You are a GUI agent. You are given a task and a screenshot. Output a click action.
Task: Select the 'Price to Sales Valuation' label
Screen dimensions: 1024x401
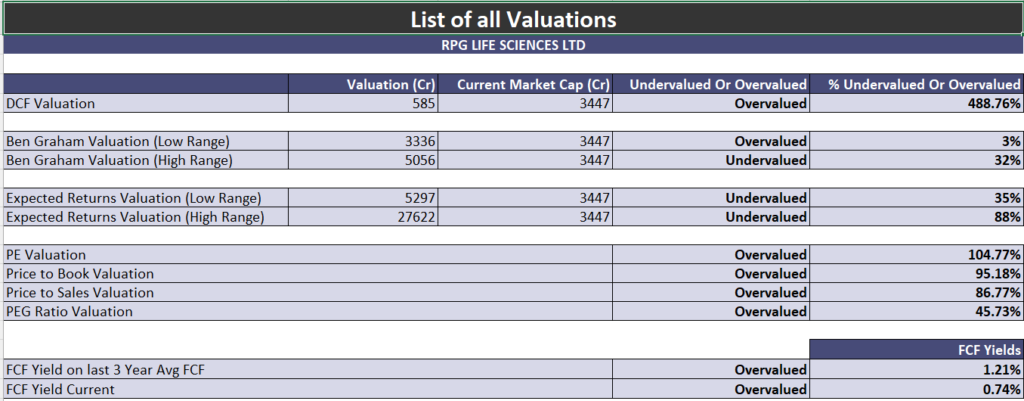[x=308, y=293]
